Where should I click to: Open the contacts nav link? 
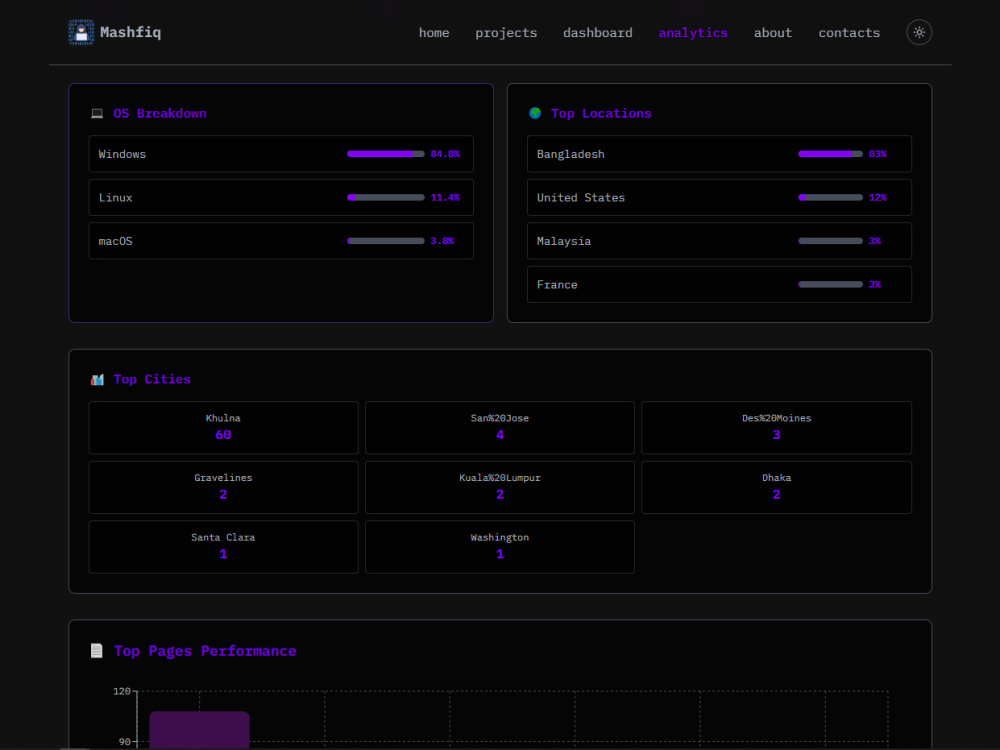click(849, 33)
